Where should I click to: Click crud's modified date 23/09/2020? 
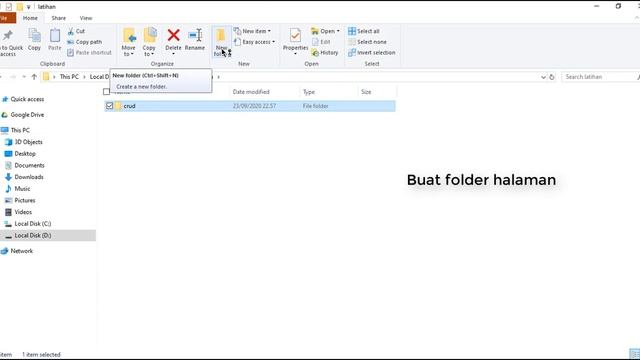coord(254,106)
